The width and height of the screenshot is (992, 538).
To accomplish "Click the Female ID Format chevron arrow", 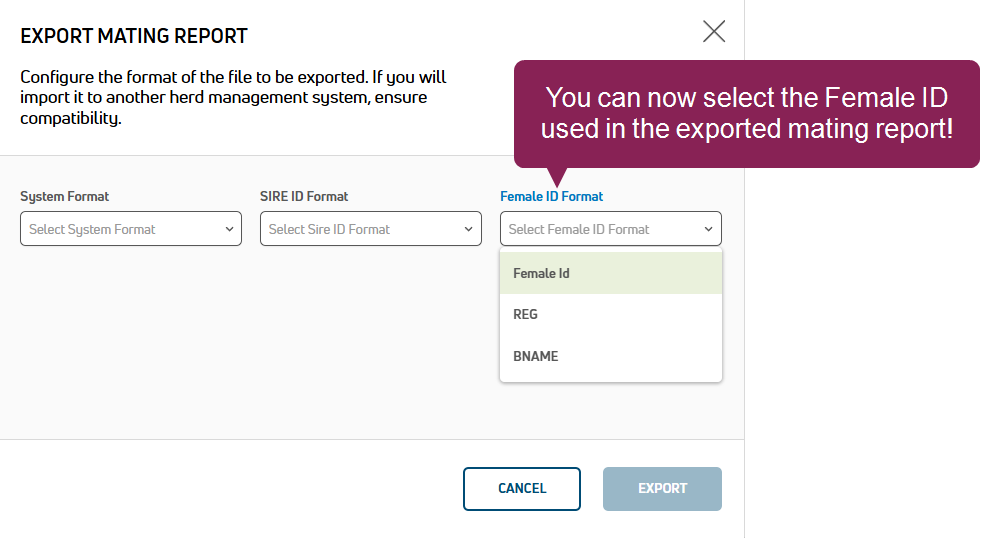I will (709, 229).
